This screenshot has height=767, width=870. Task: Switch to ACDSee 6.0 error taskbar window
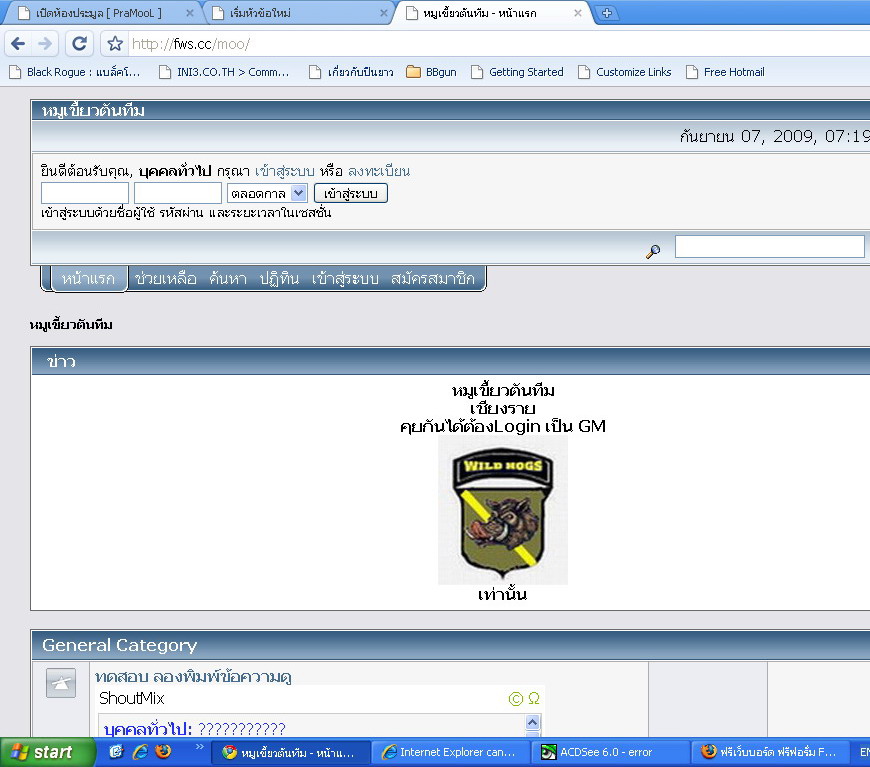tap(609, 753)
